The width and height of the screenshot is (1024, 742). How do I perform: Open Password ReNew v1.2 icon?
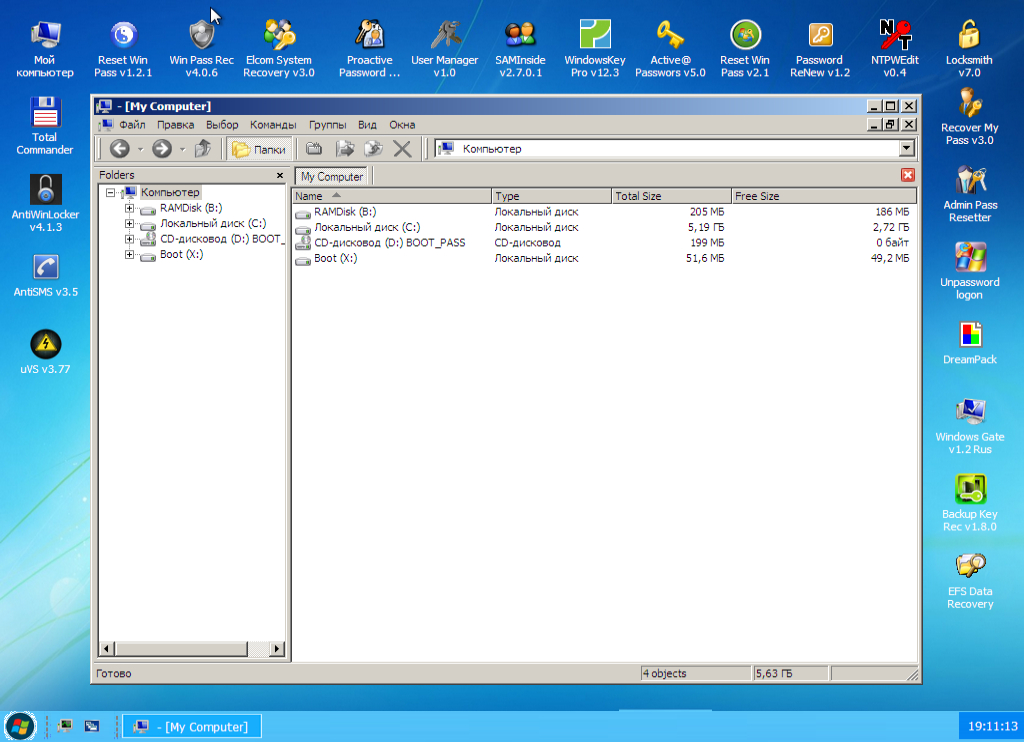tap(820, 48)
